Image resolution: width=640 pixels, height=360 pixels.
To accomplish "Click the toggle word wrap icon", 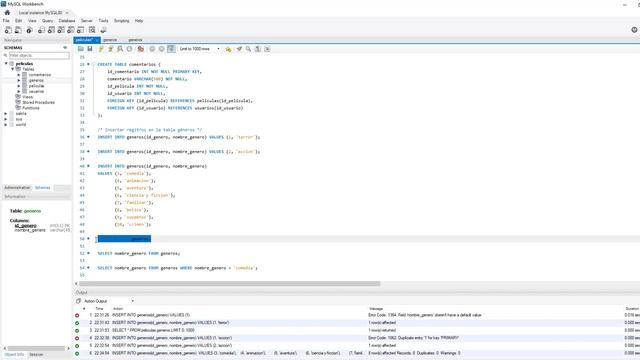I will point(267,49).
